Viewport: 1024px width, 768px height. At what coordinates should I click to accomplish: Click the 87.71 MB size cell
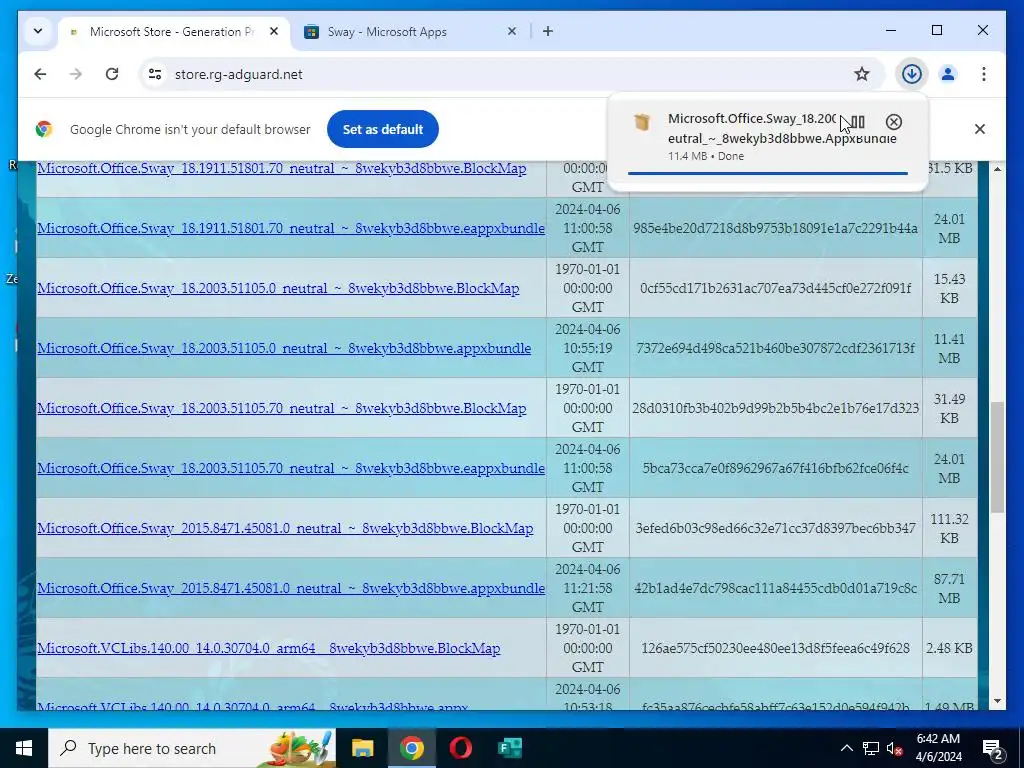click(x=950, y=588)
